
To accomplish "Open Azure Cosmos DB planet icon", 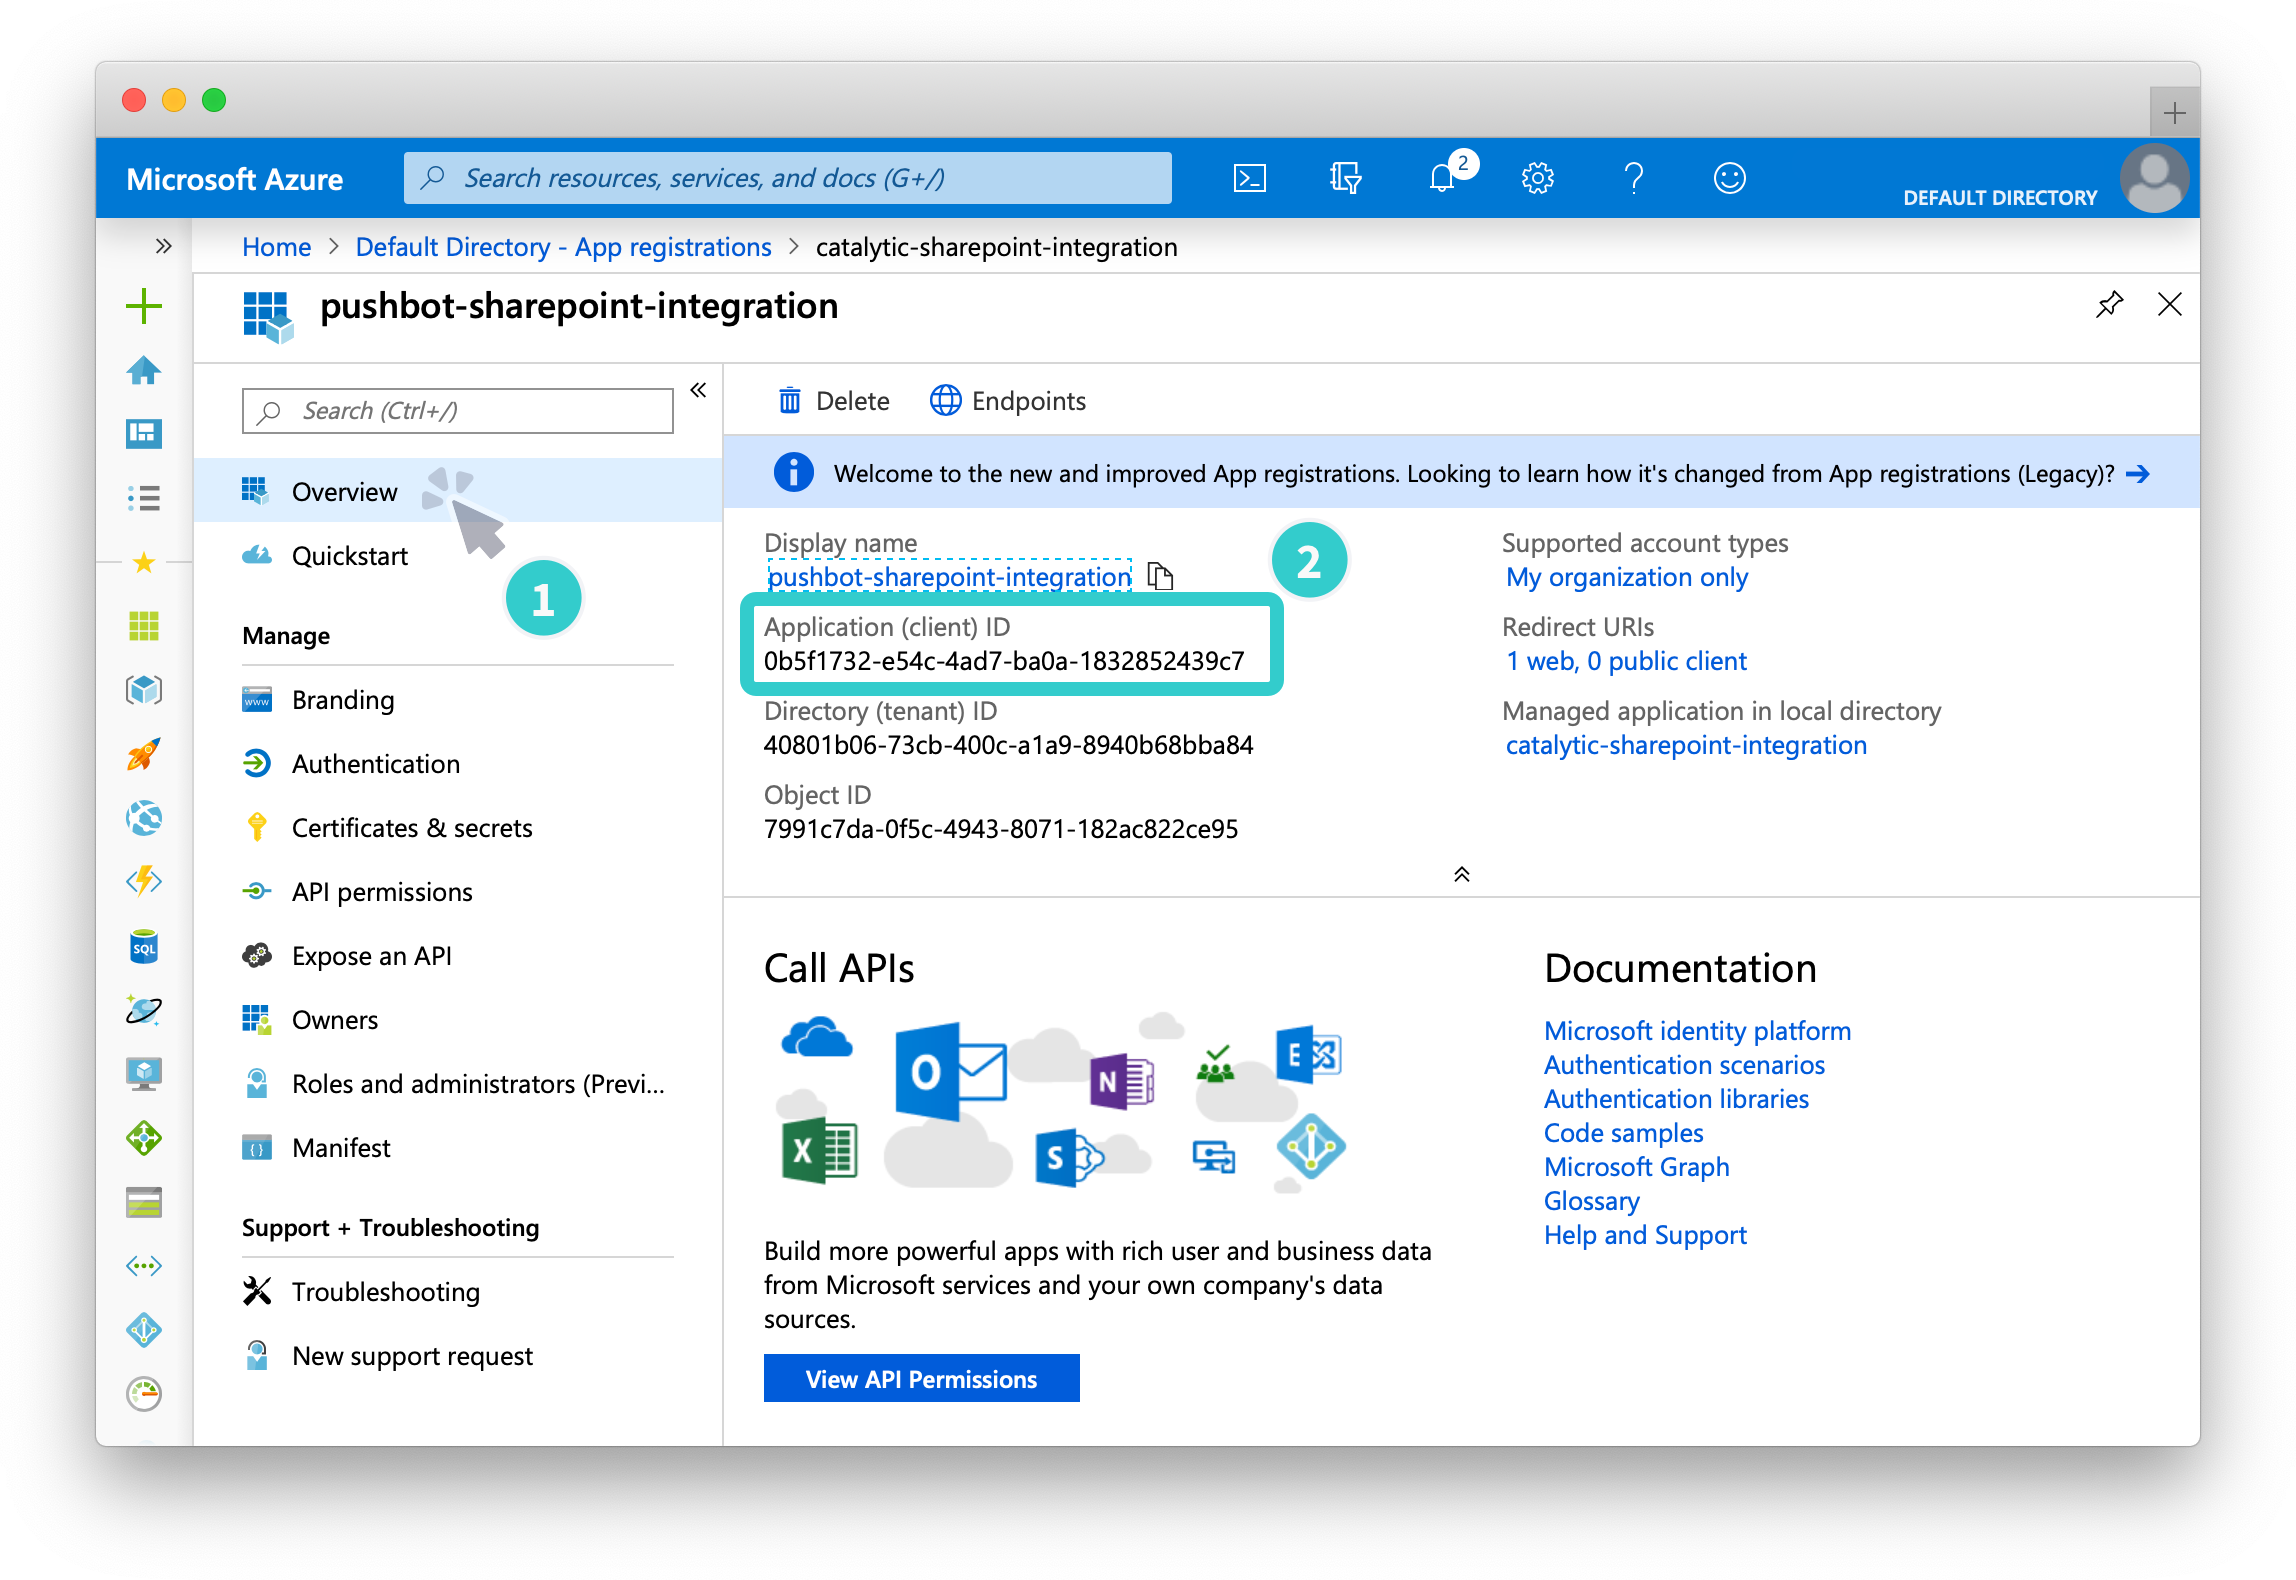I will point(144,1010).
